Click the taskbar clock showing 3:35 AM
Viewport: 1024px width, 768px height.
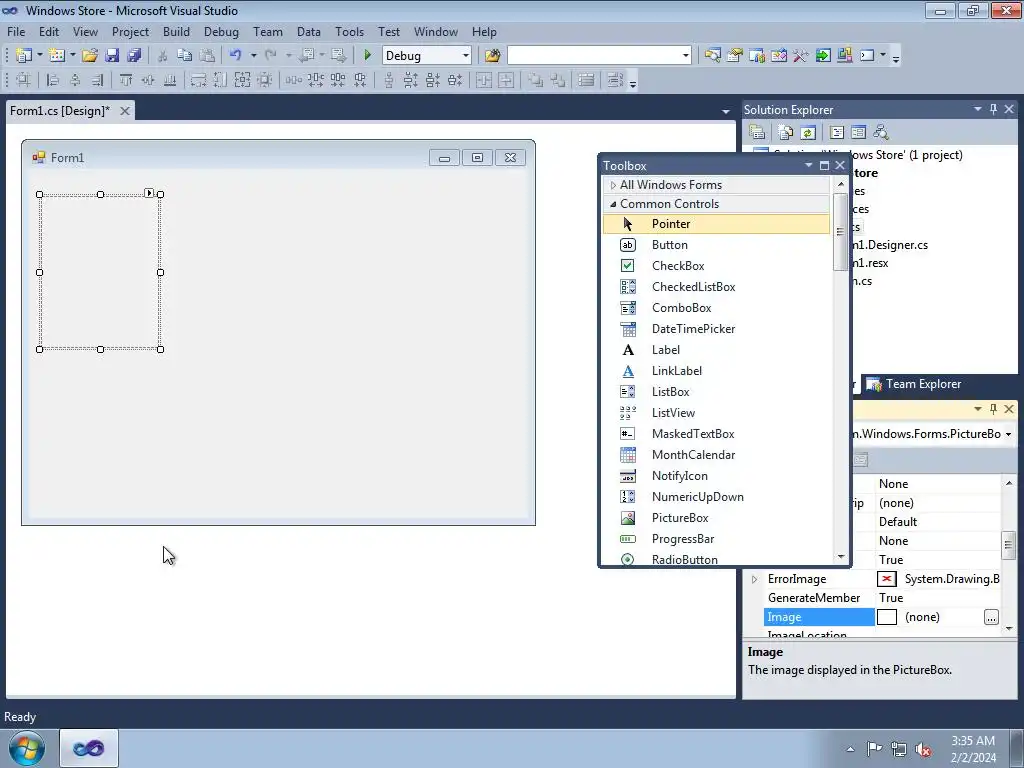click(973, 749)
